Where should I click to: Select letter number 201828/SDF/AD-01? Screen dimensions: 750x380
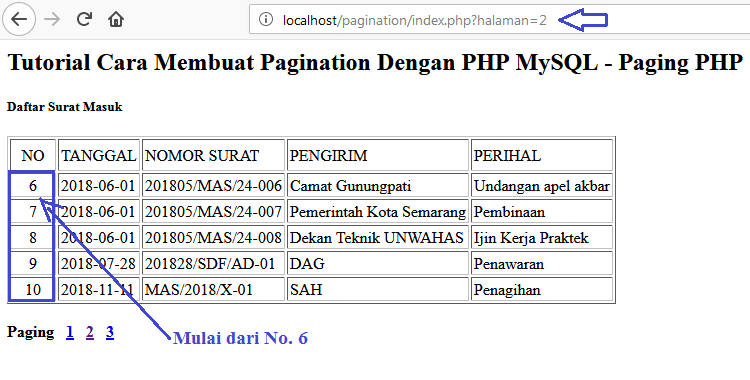pos(213,264)
